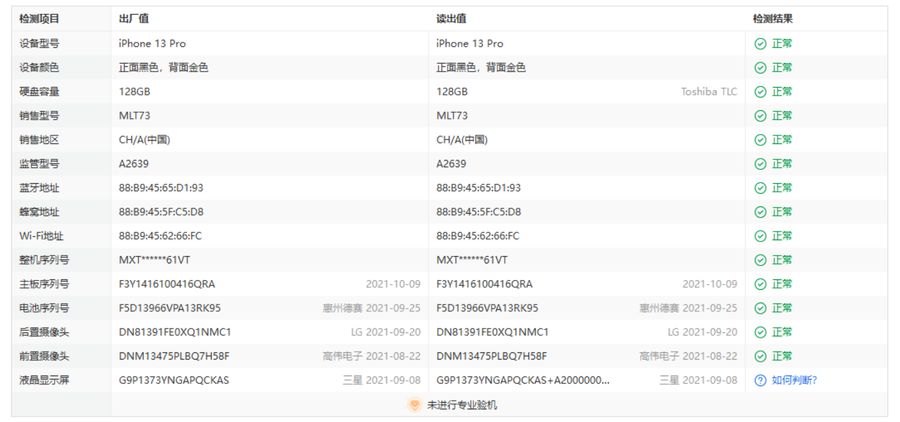Image resolution: width=900 pixels, height=422 pixels.
Task: Click the 检测项目 column header
Action: tap(39, 19)
